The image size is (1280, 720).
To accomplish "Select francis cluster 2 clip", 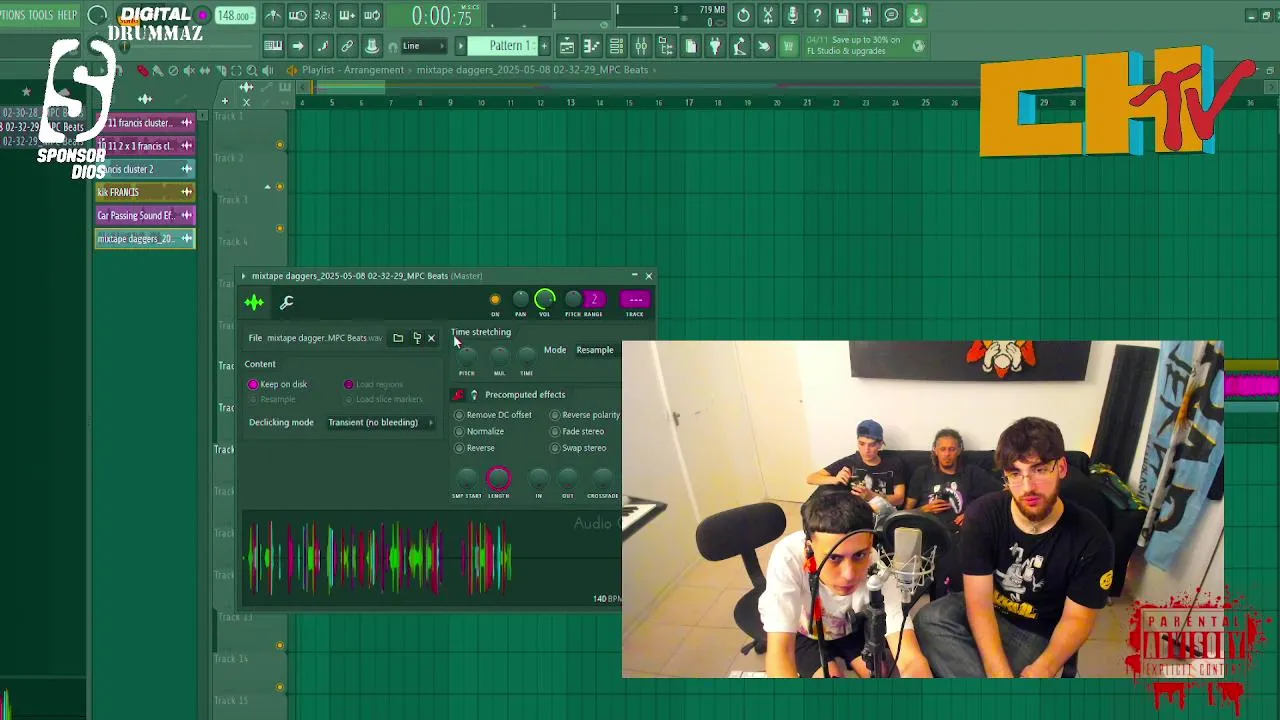I will coord(145,169).
